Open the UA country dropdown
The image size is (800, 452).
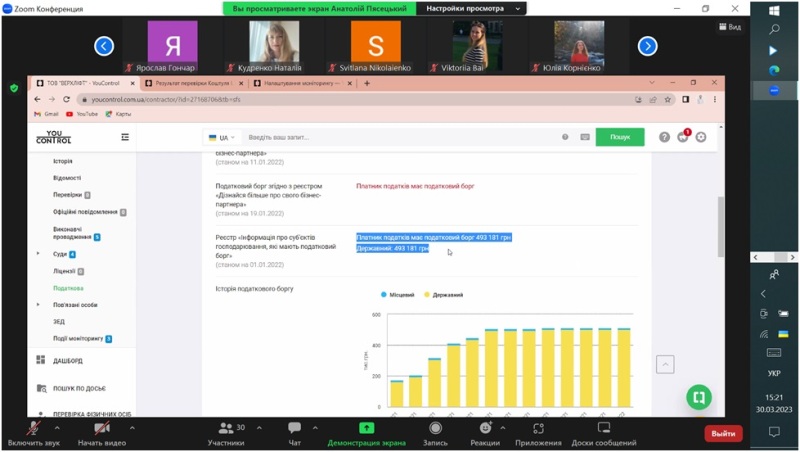pyautogui.click(x=222, y=138)
